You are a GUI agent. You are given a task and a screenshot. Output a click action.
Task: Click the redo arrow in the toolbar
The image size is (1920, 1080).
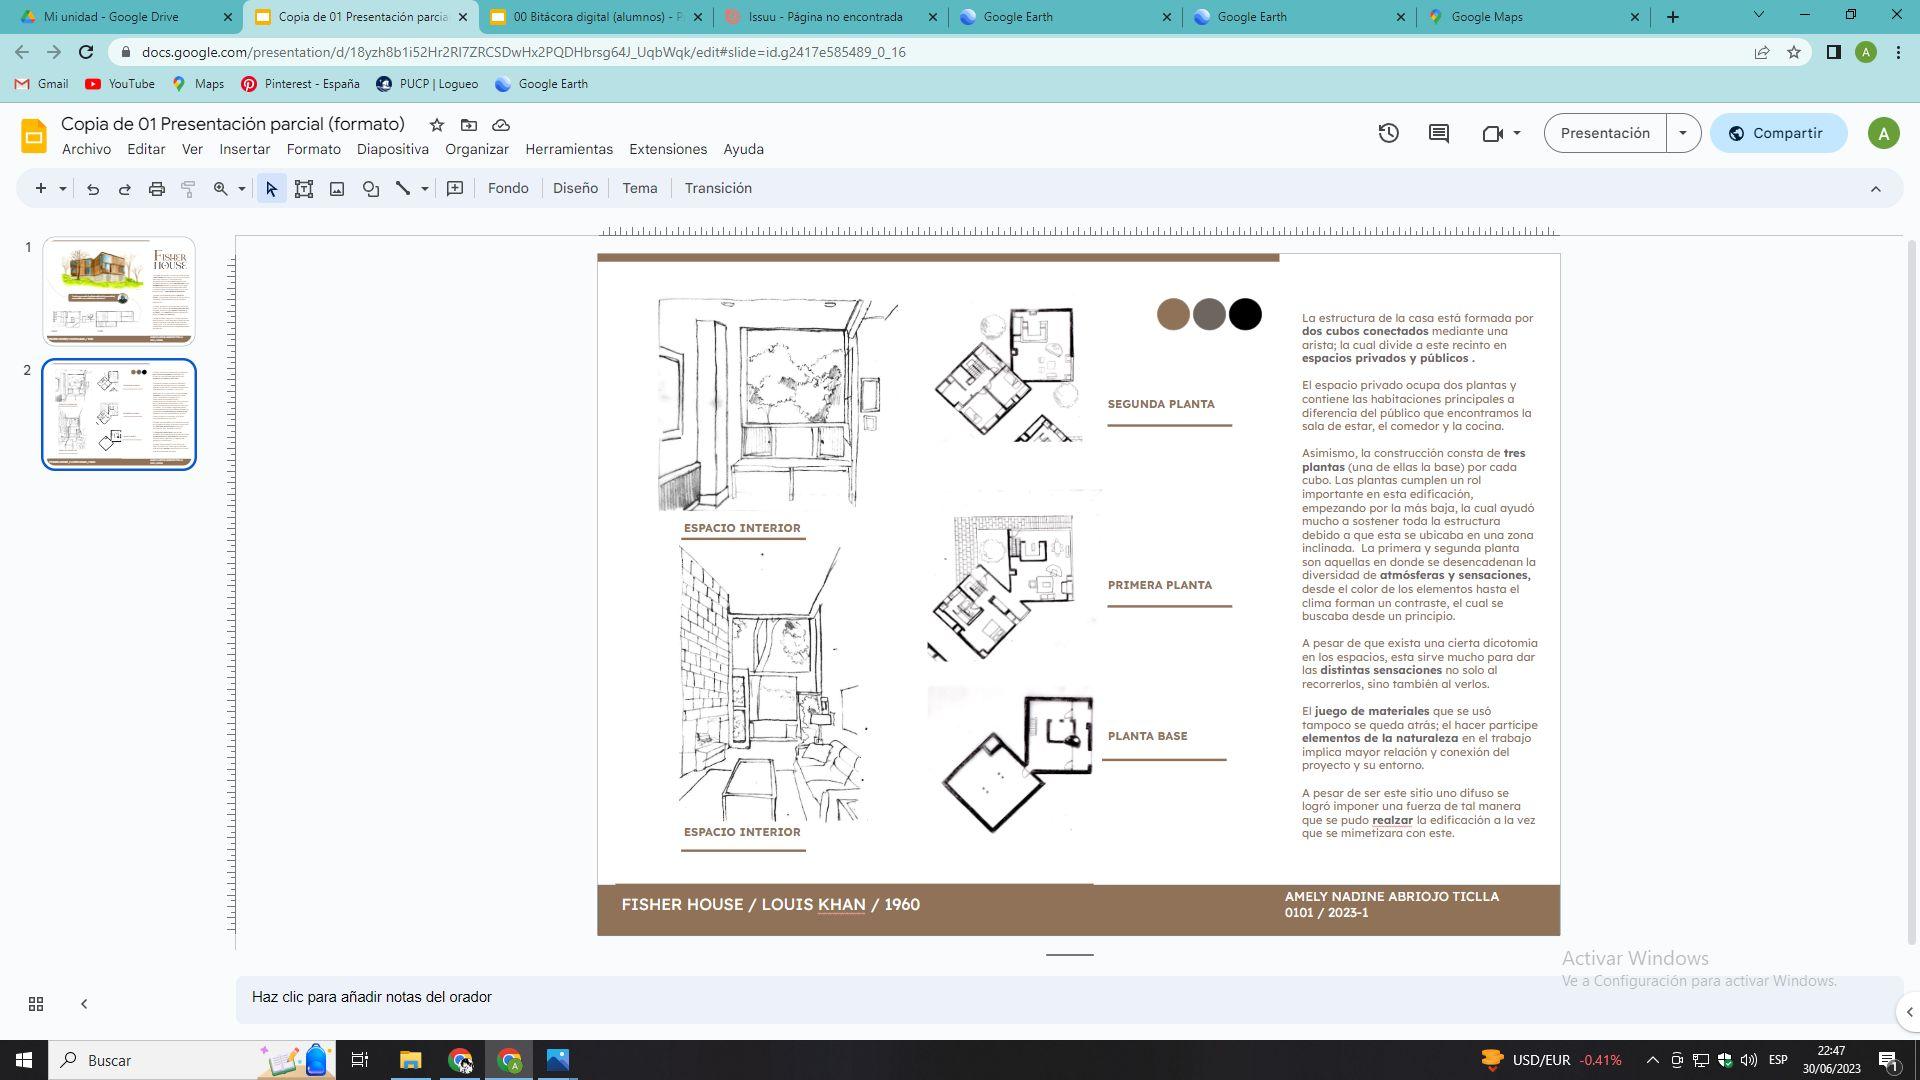point(125,189)
